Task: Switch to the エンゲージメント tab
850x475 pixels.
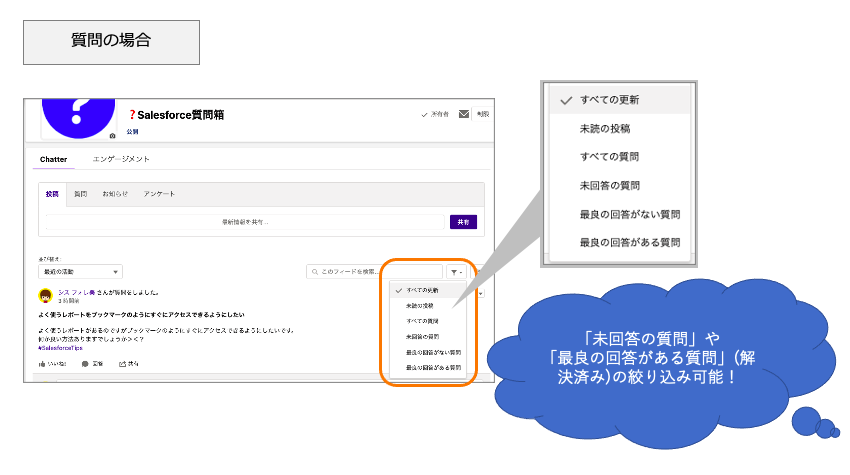Action: point(121,159)
